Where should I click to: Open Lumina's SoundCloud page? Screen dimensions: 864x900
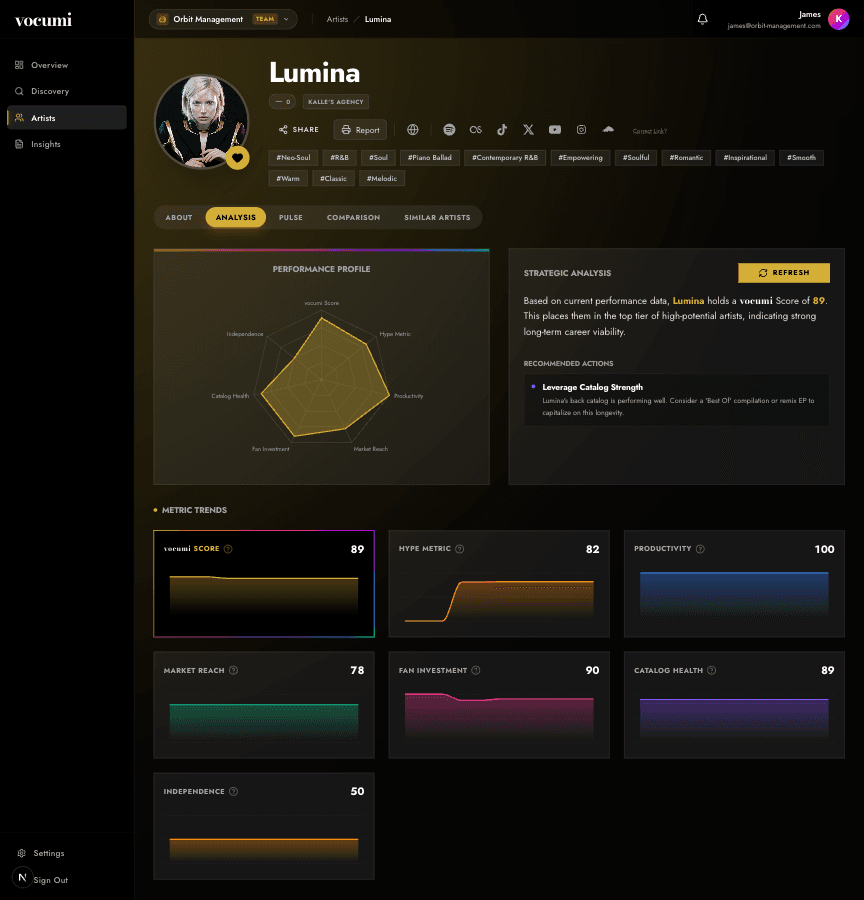608,130
